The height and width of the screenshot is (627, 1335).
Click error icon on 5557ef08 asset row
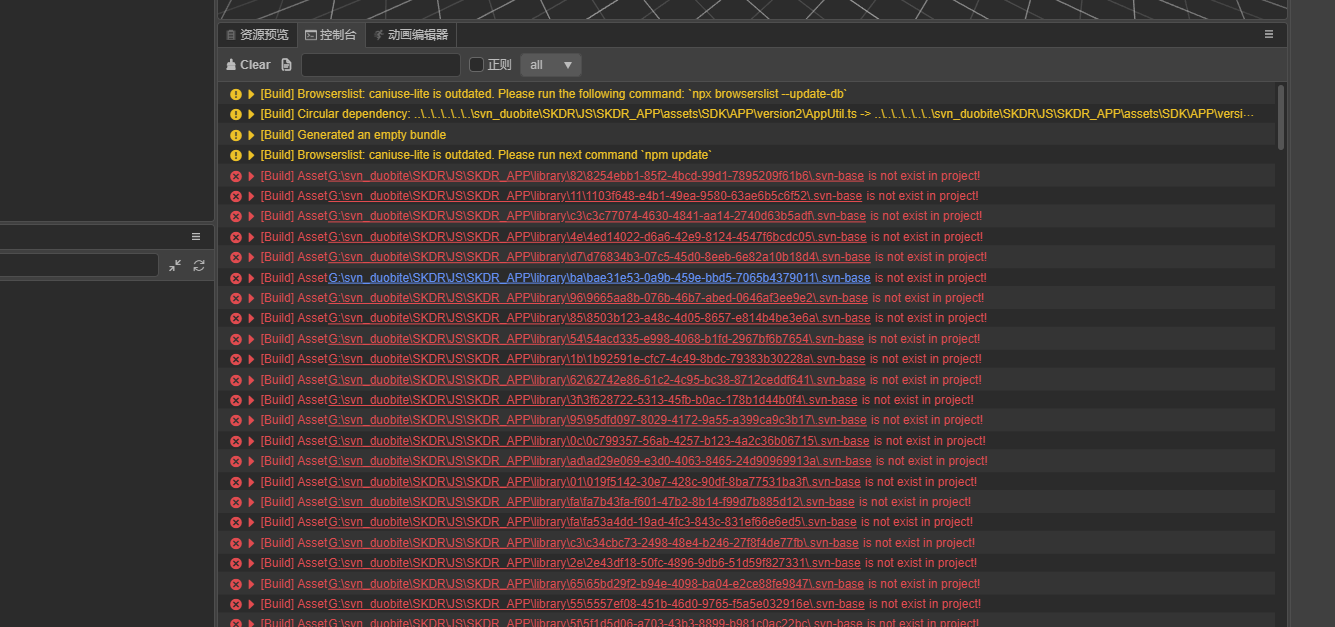[236, 604]
